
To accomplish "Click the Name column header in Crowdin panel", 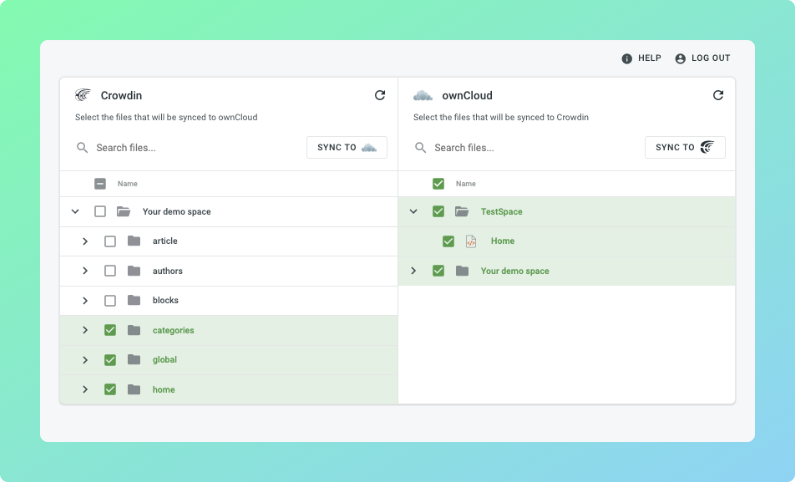I will coord(127,183).
